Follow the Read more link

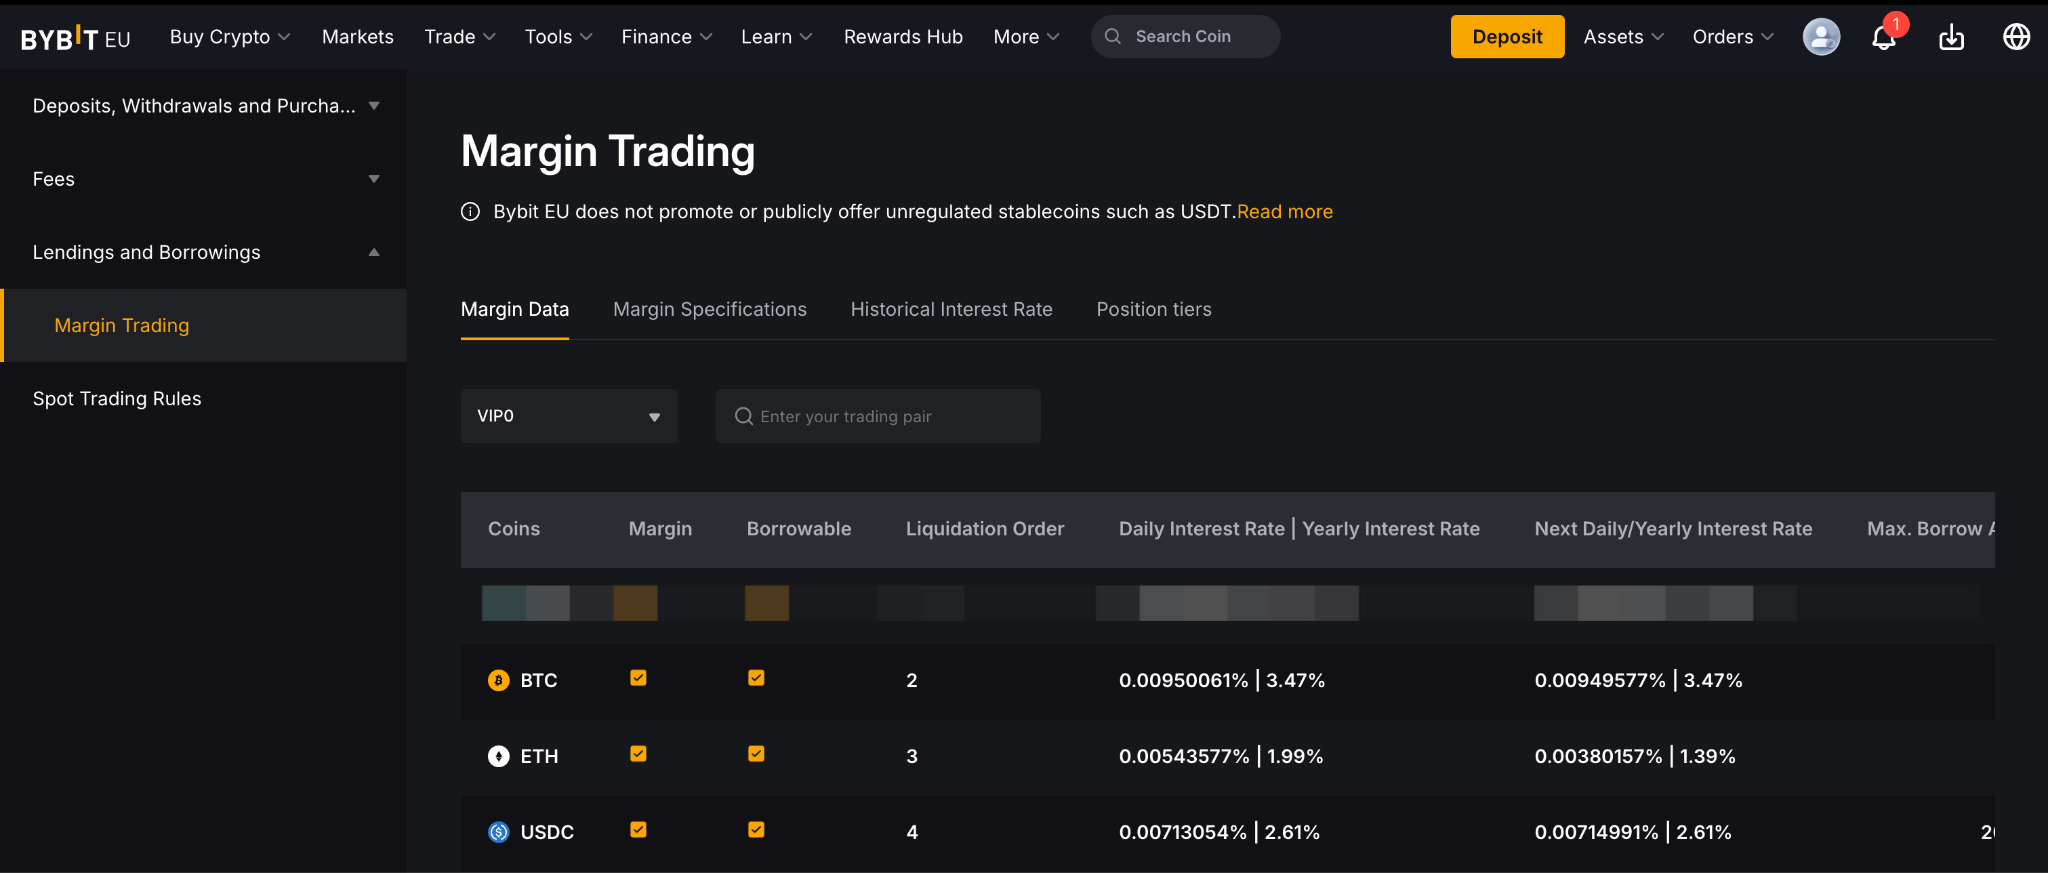click(x=1284, y=212)
